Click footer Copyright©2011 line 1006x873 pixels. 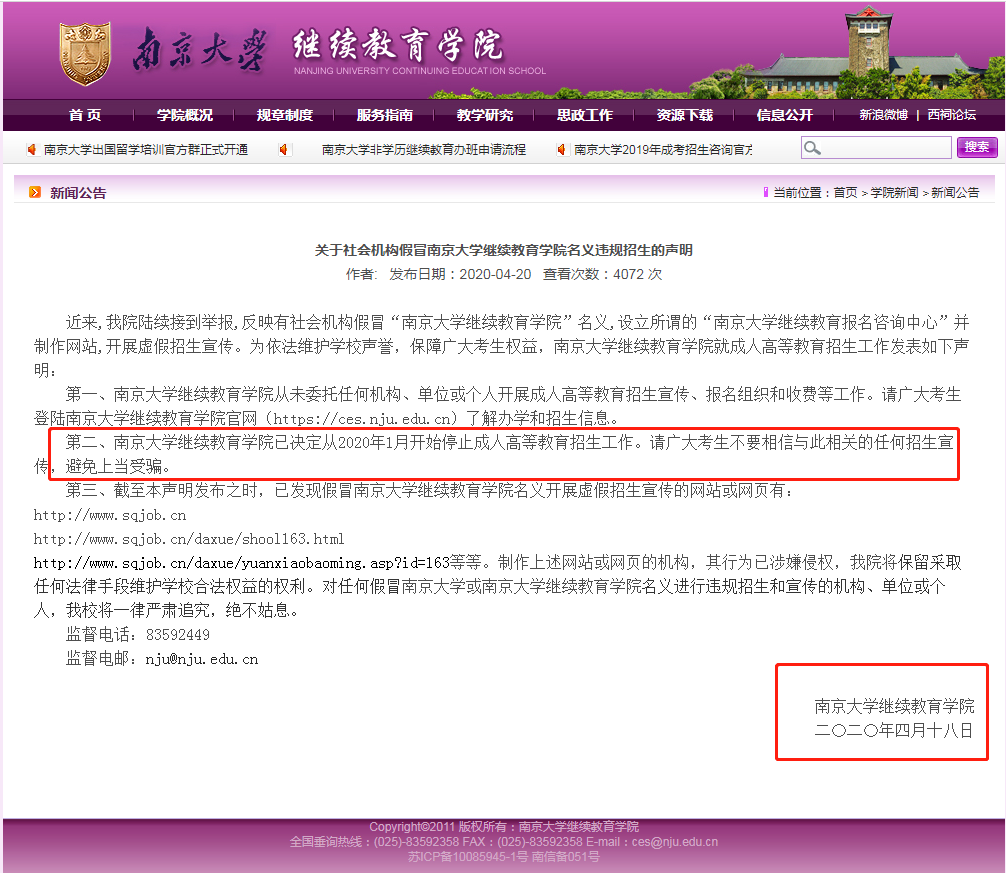[x=504, y=826]
